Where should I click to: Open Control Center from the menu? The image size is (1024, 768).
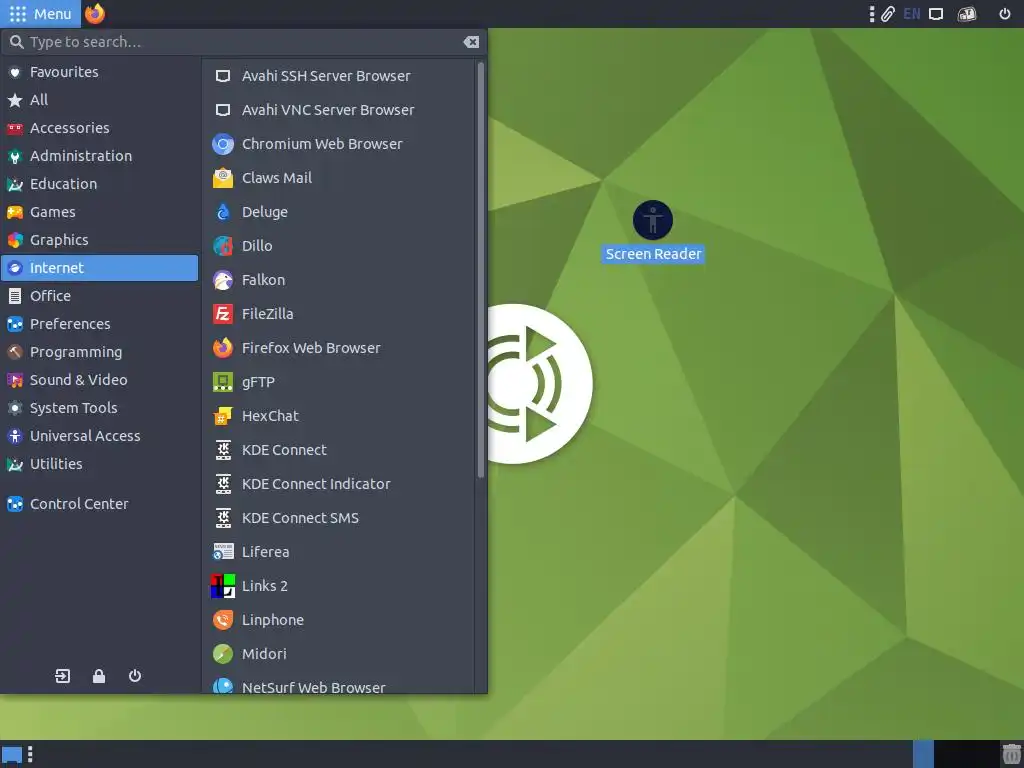pos(99,504)
